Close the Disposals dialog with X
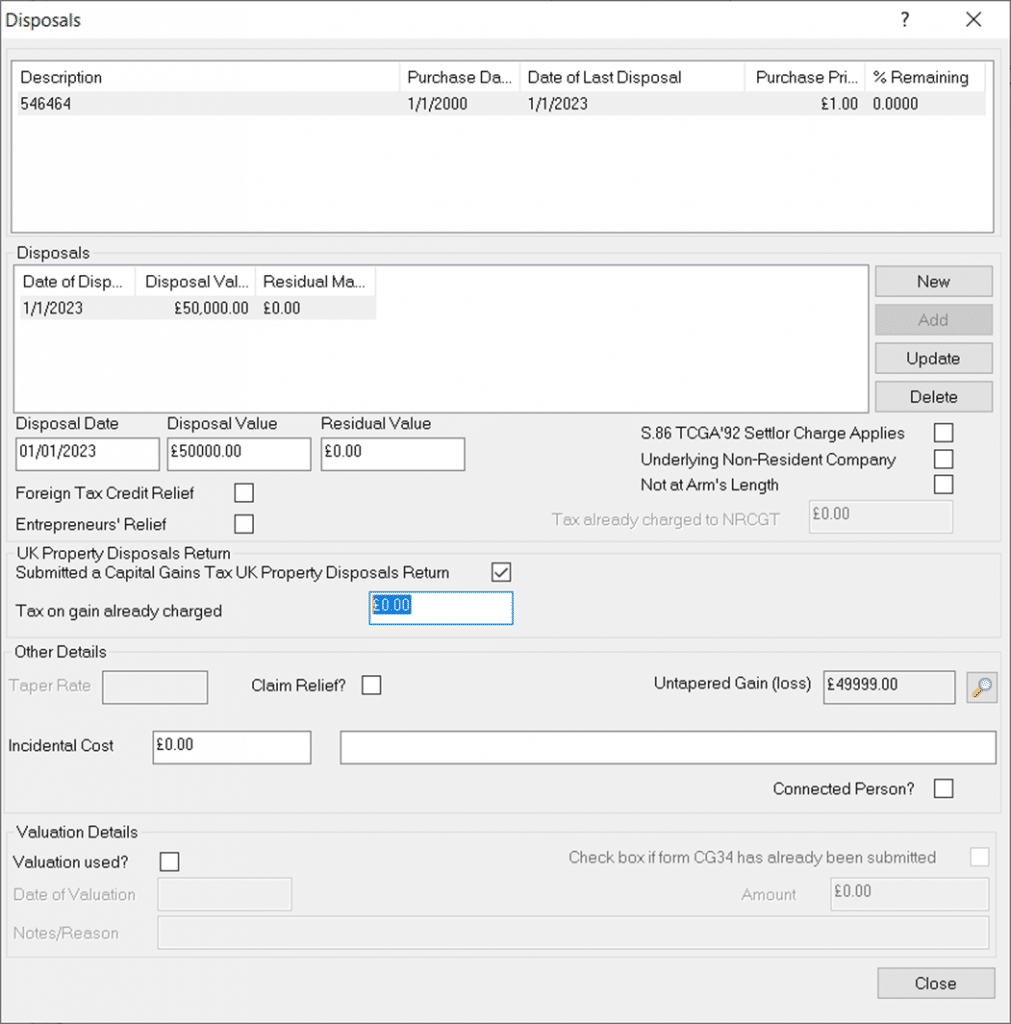Viewport: 1011px width, 1024px height. click(973, 20)
